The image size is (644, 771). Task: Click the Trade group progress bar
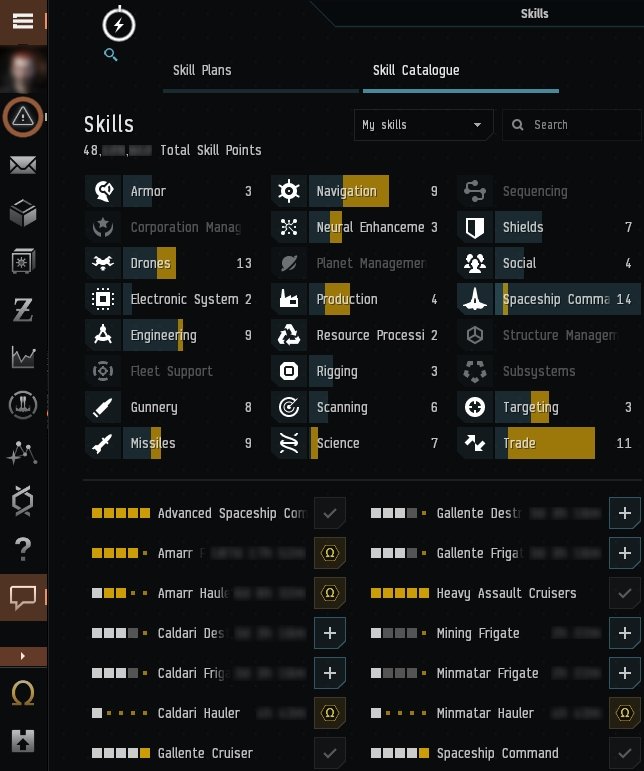click(545, 443)
